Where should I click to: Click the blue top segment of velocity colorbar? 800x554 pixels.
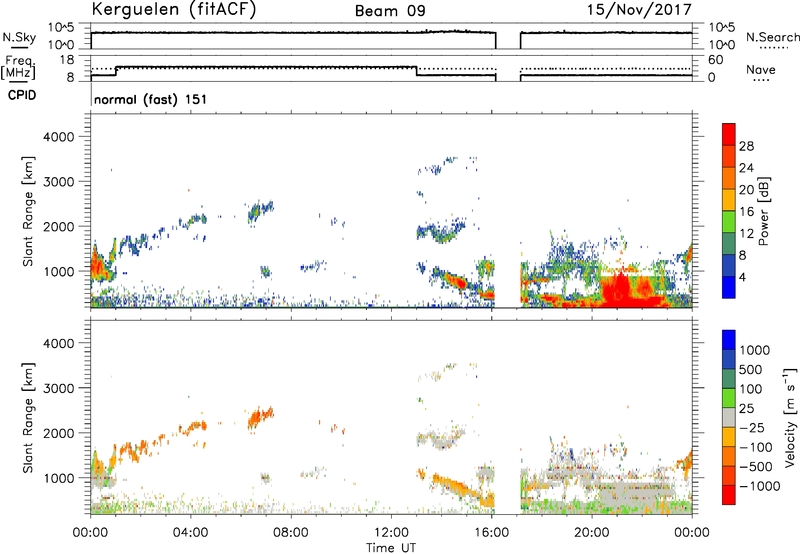pyautogui.click(x=729, y=340)
